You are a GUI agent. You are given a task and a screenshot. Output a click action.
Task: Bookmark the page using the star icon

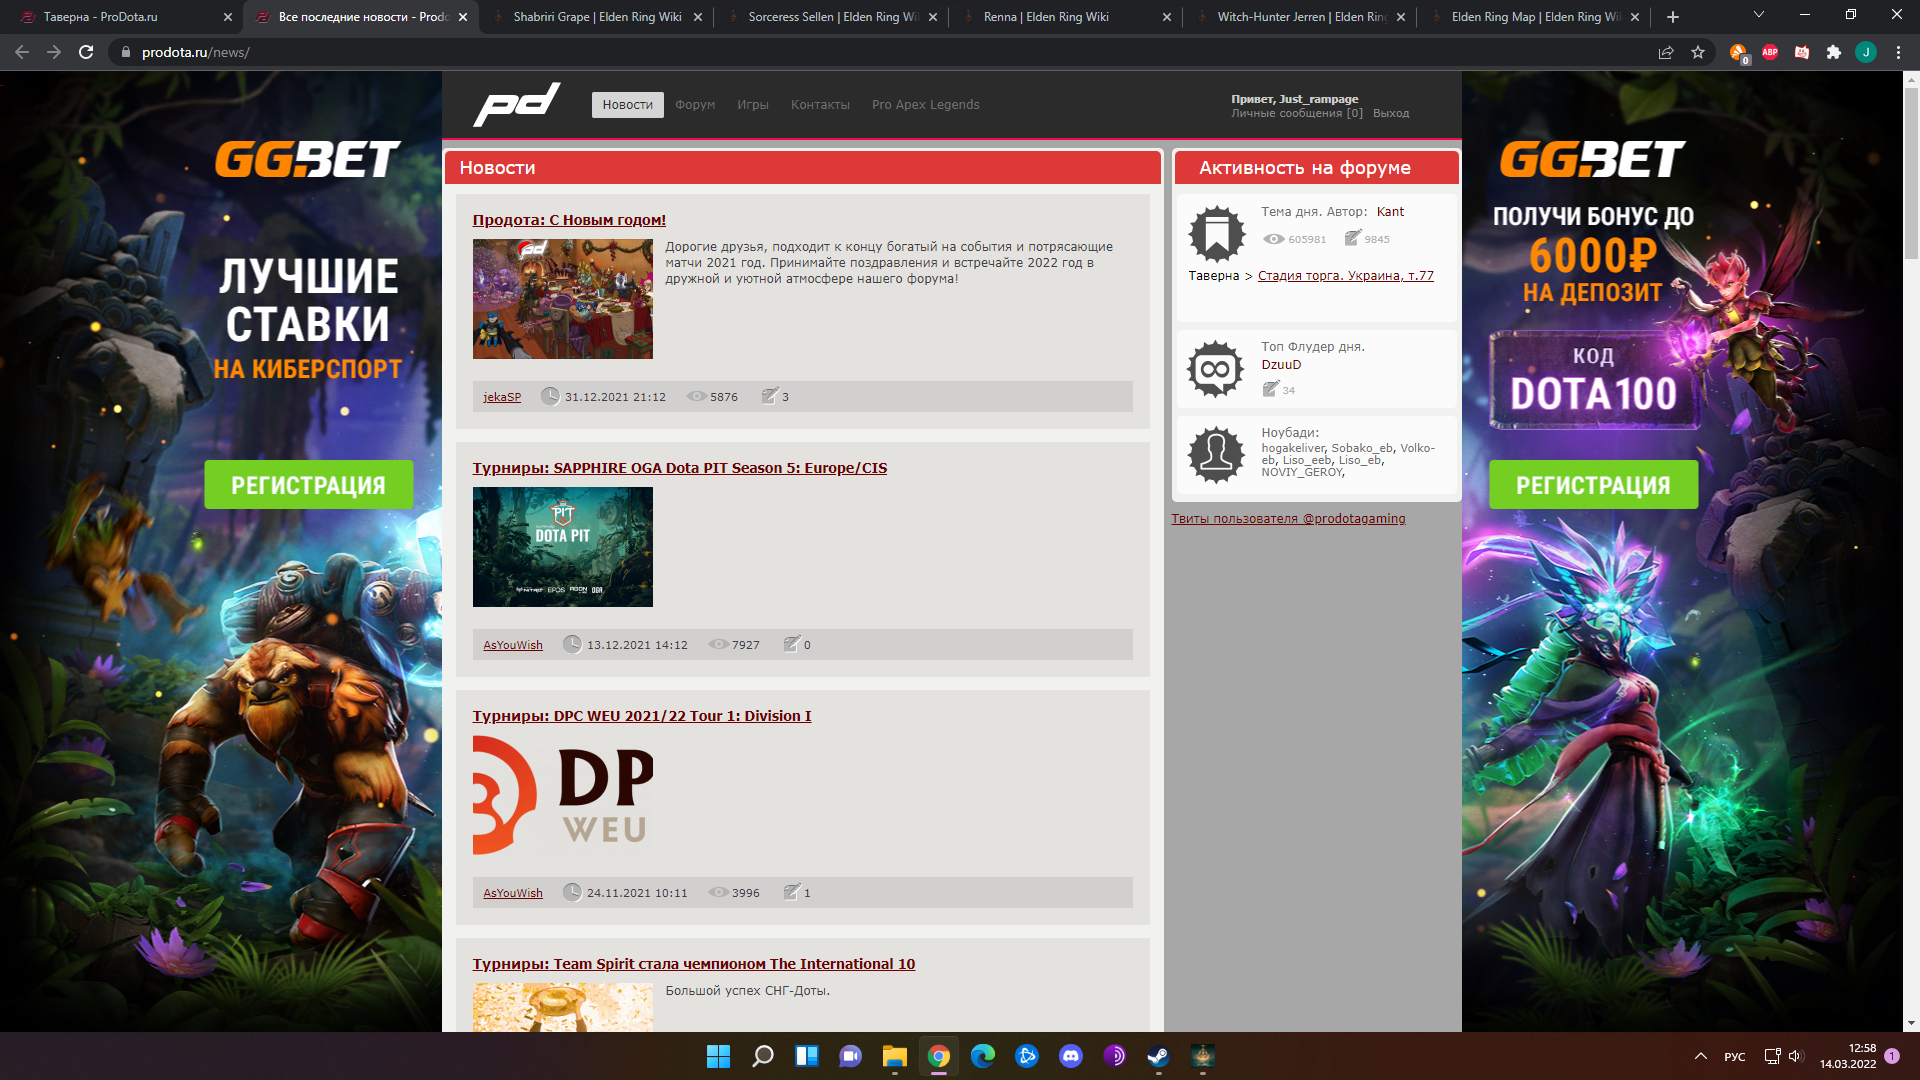1698,53
